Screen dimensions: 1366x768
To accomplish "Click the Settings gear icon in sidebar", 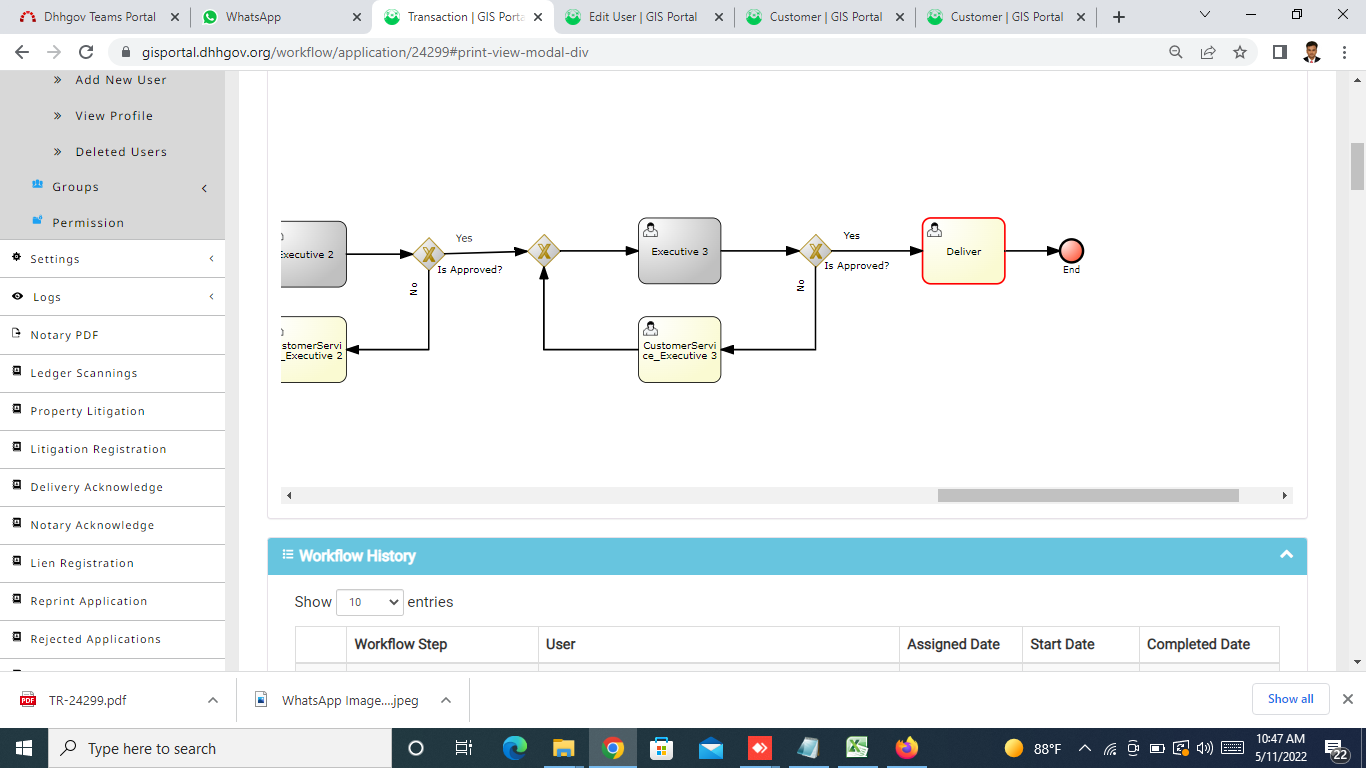I will pyautogui.click(x=16, y=257).
